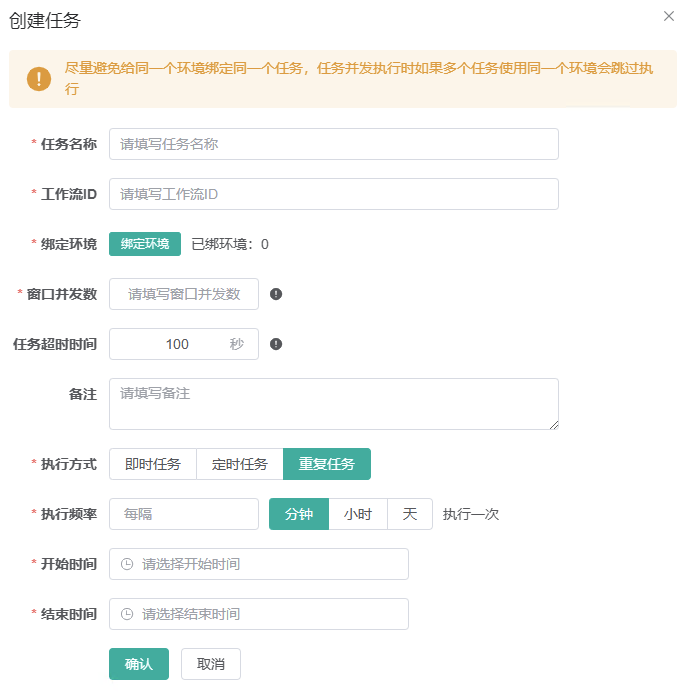Click clock icon in 开始时间 field

(x=127, y=564)
